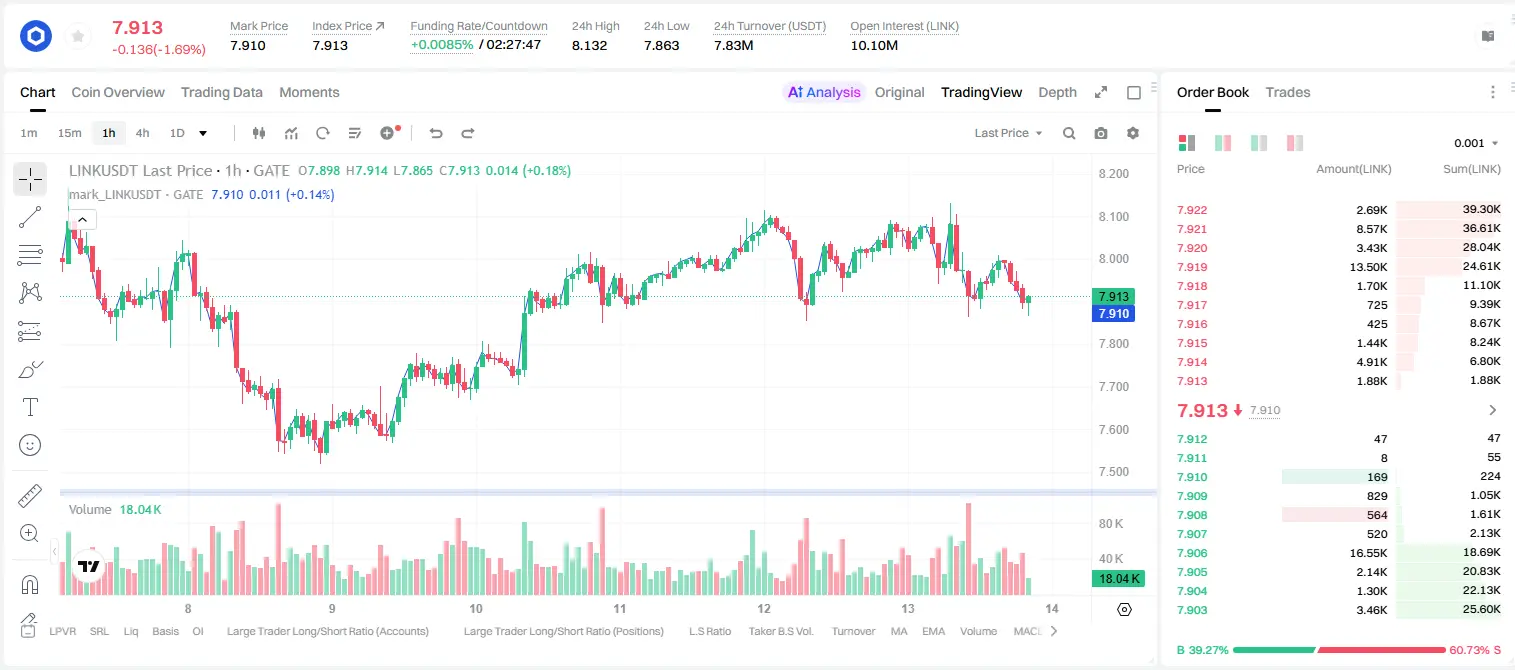Switch to the Trading Data tab

pyautogui.click(x=222, y=92)
